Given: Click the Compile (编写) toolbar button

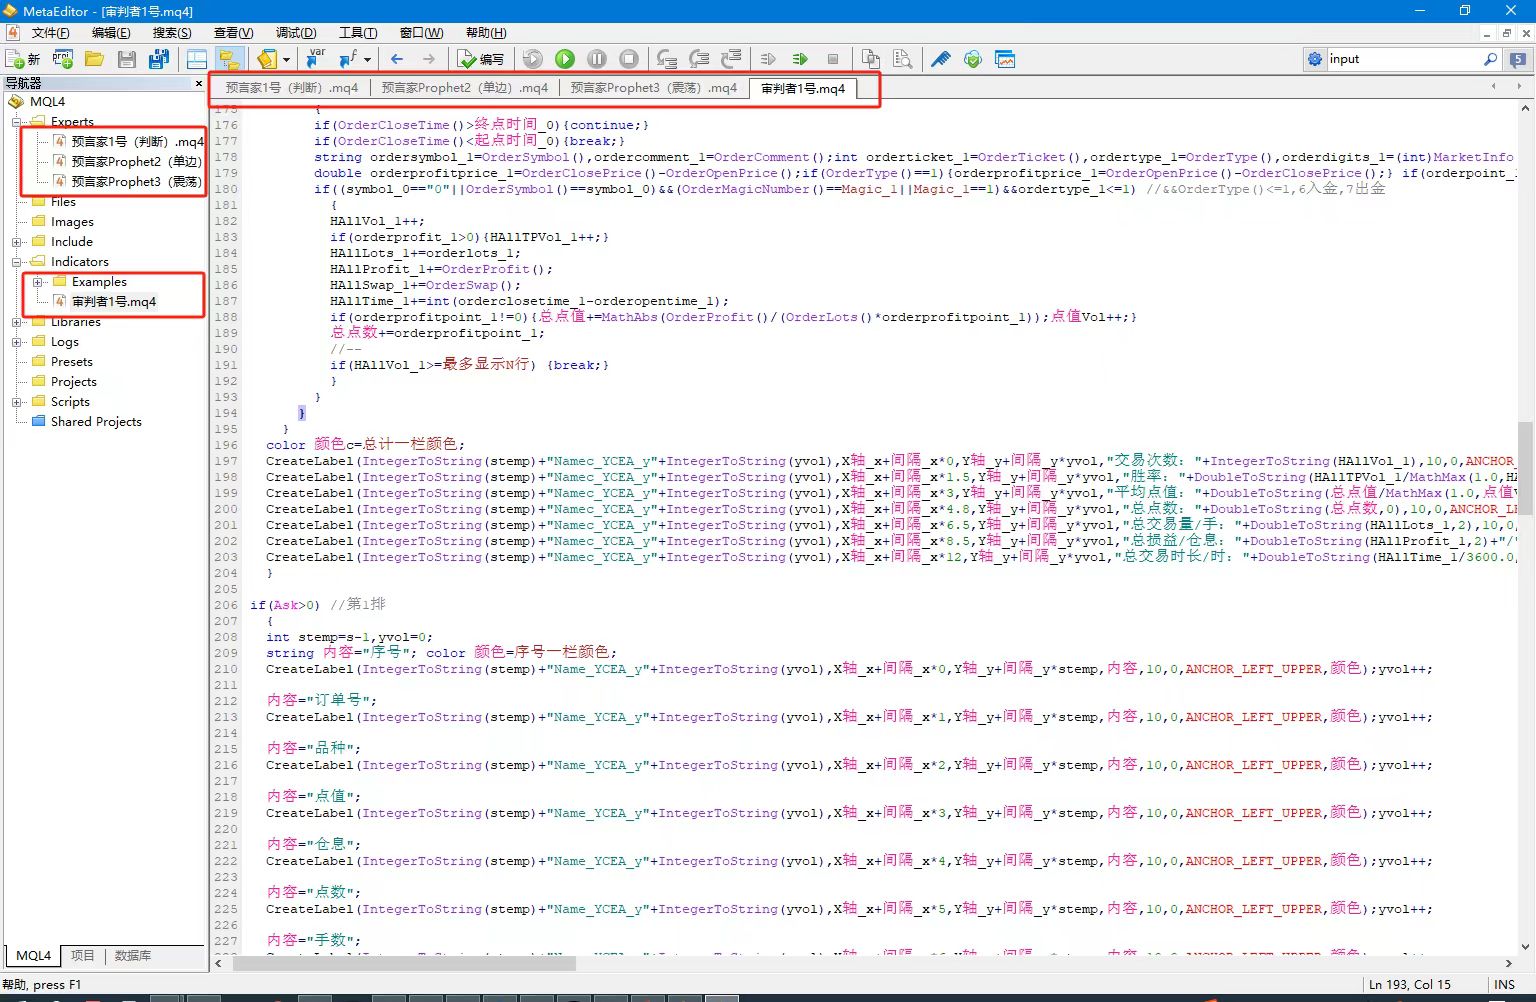Looking at the screenshot, I should coord(481,60).
